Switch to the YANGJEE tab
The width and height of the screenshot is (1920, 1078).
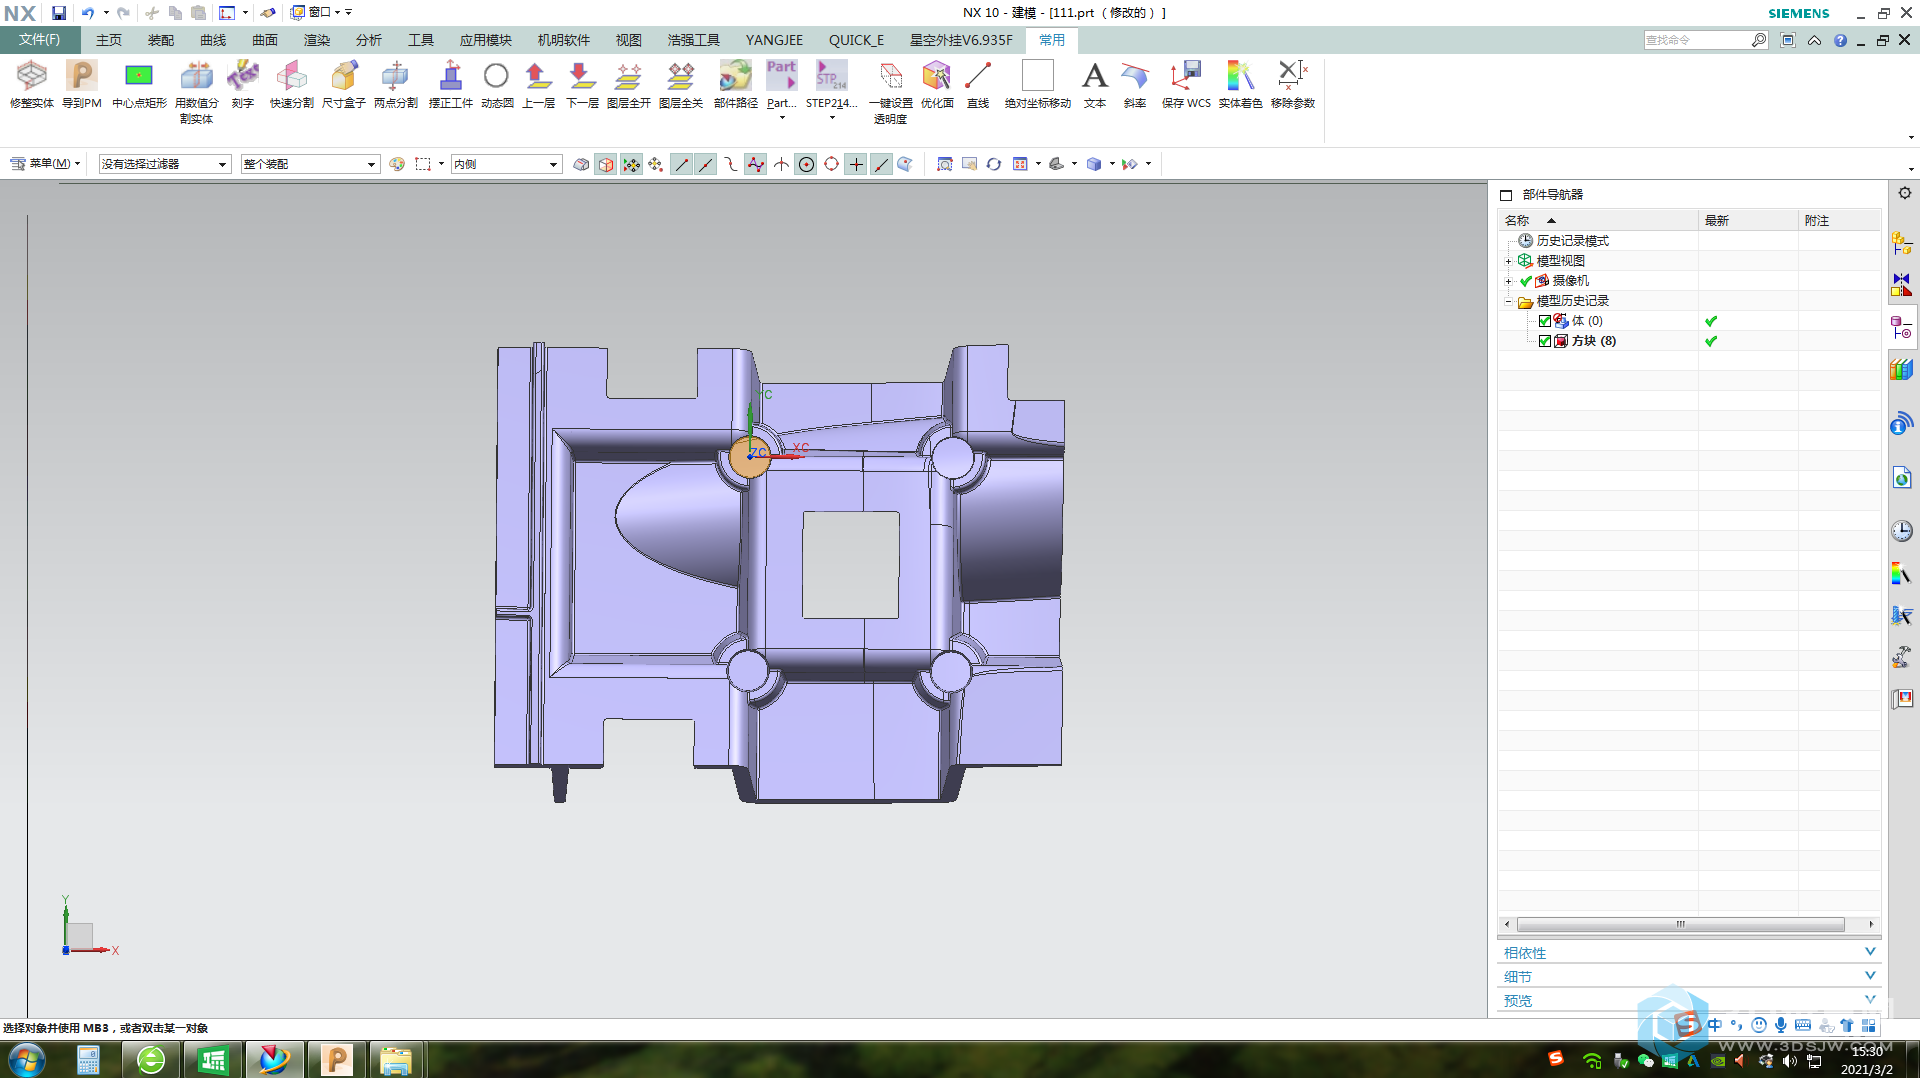click(x=774, y=40)
